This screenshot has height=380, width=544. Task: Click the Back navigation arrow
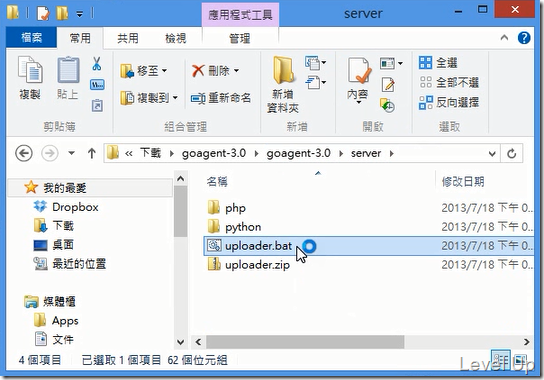point(24,153)
